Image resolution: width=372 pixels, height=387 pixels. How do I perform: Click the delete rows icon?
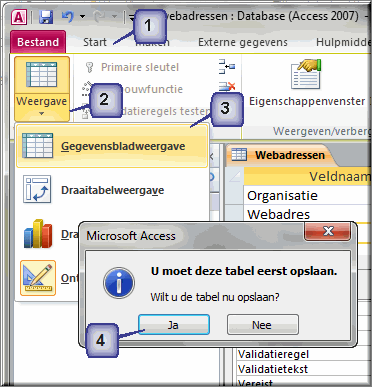tap(227, 87)
